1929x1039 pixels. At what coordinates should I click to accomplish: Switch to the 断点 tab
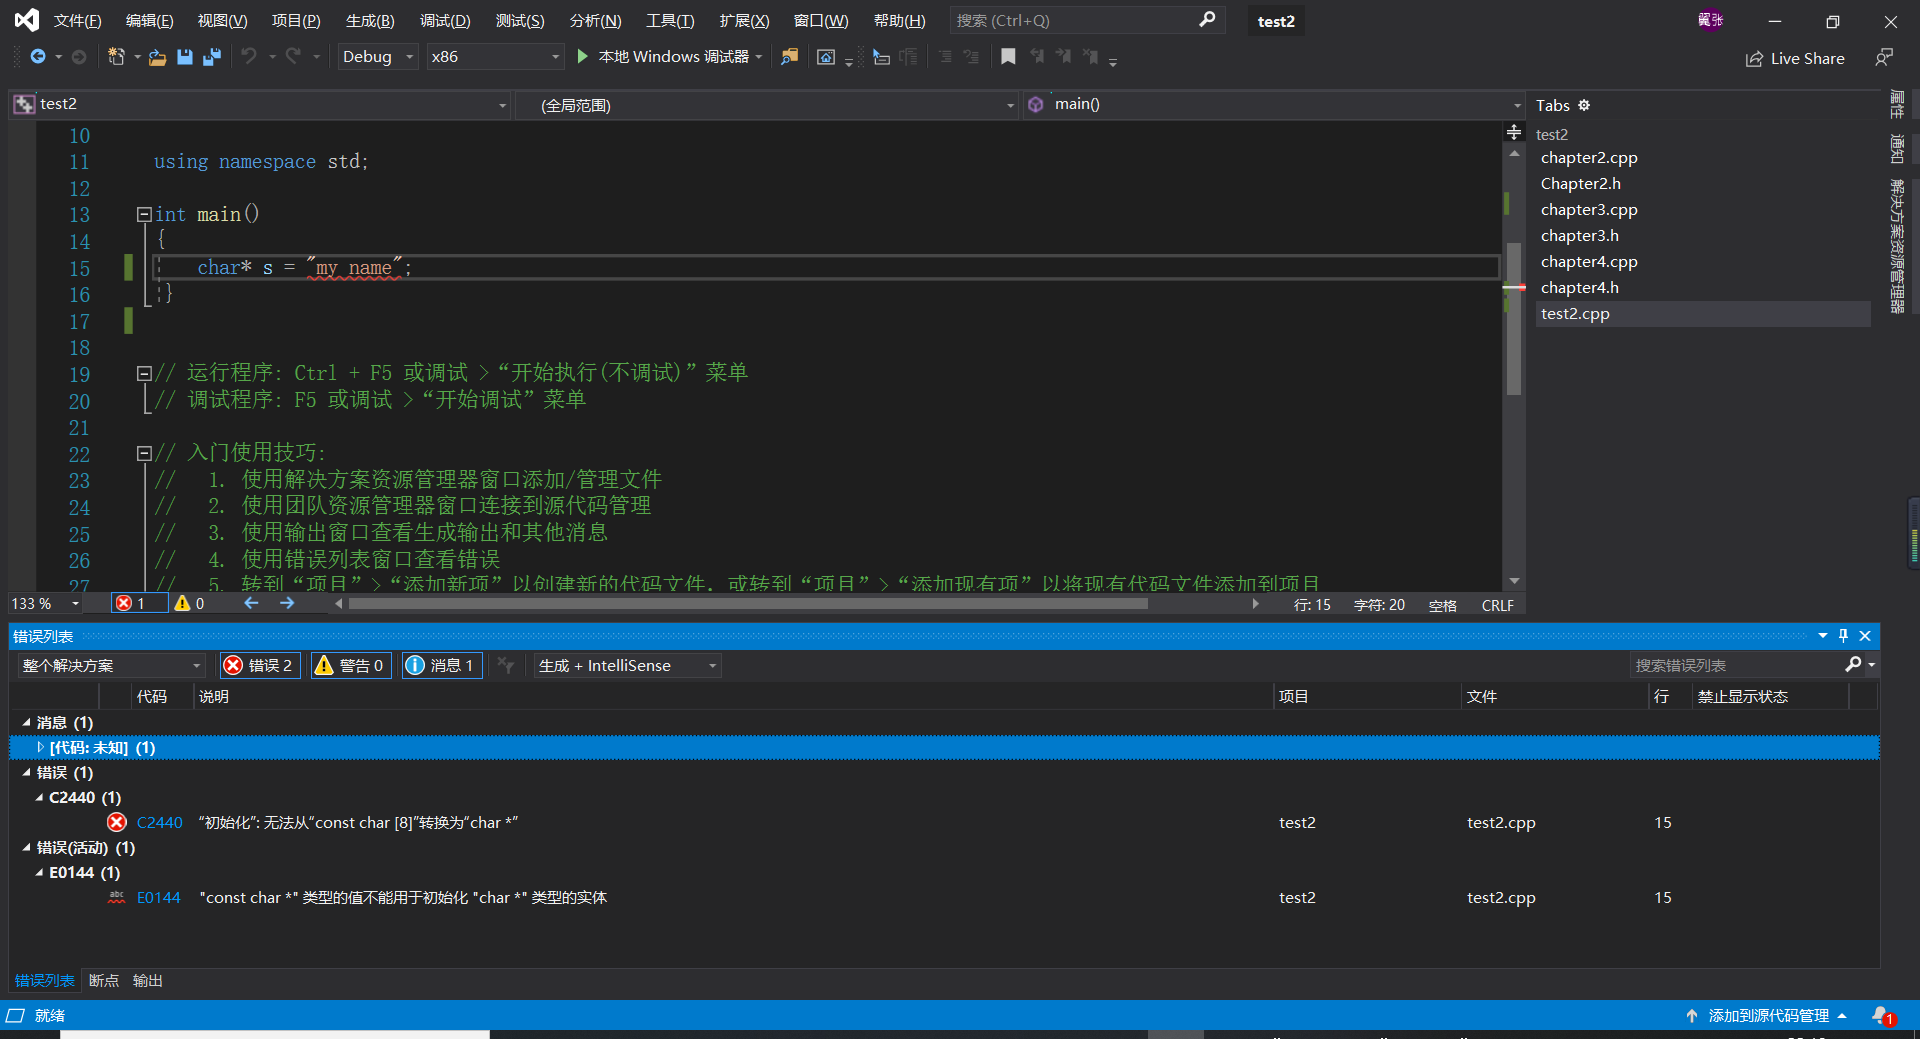(x=104, y=981)
